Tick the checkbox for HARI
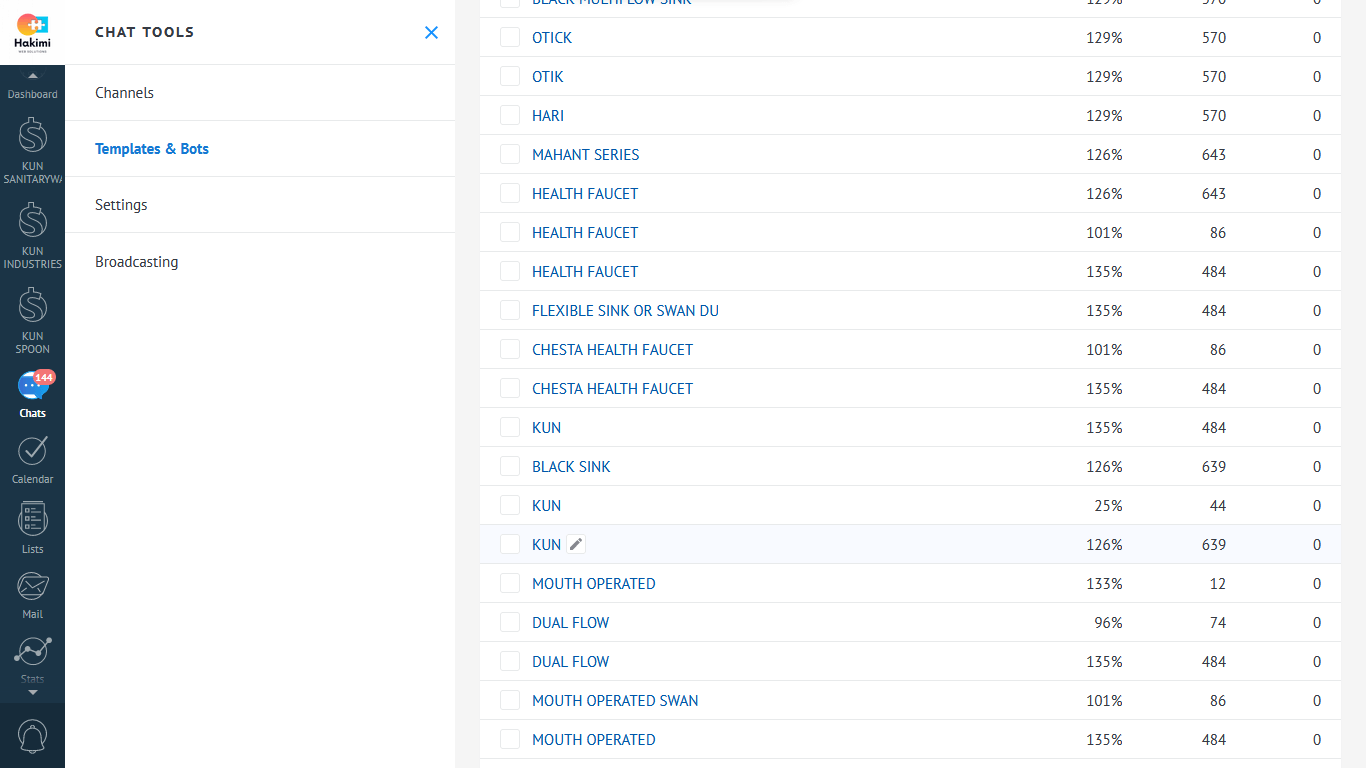The height and width of the screenshot is (768, 1366). (x=510, y=115)
